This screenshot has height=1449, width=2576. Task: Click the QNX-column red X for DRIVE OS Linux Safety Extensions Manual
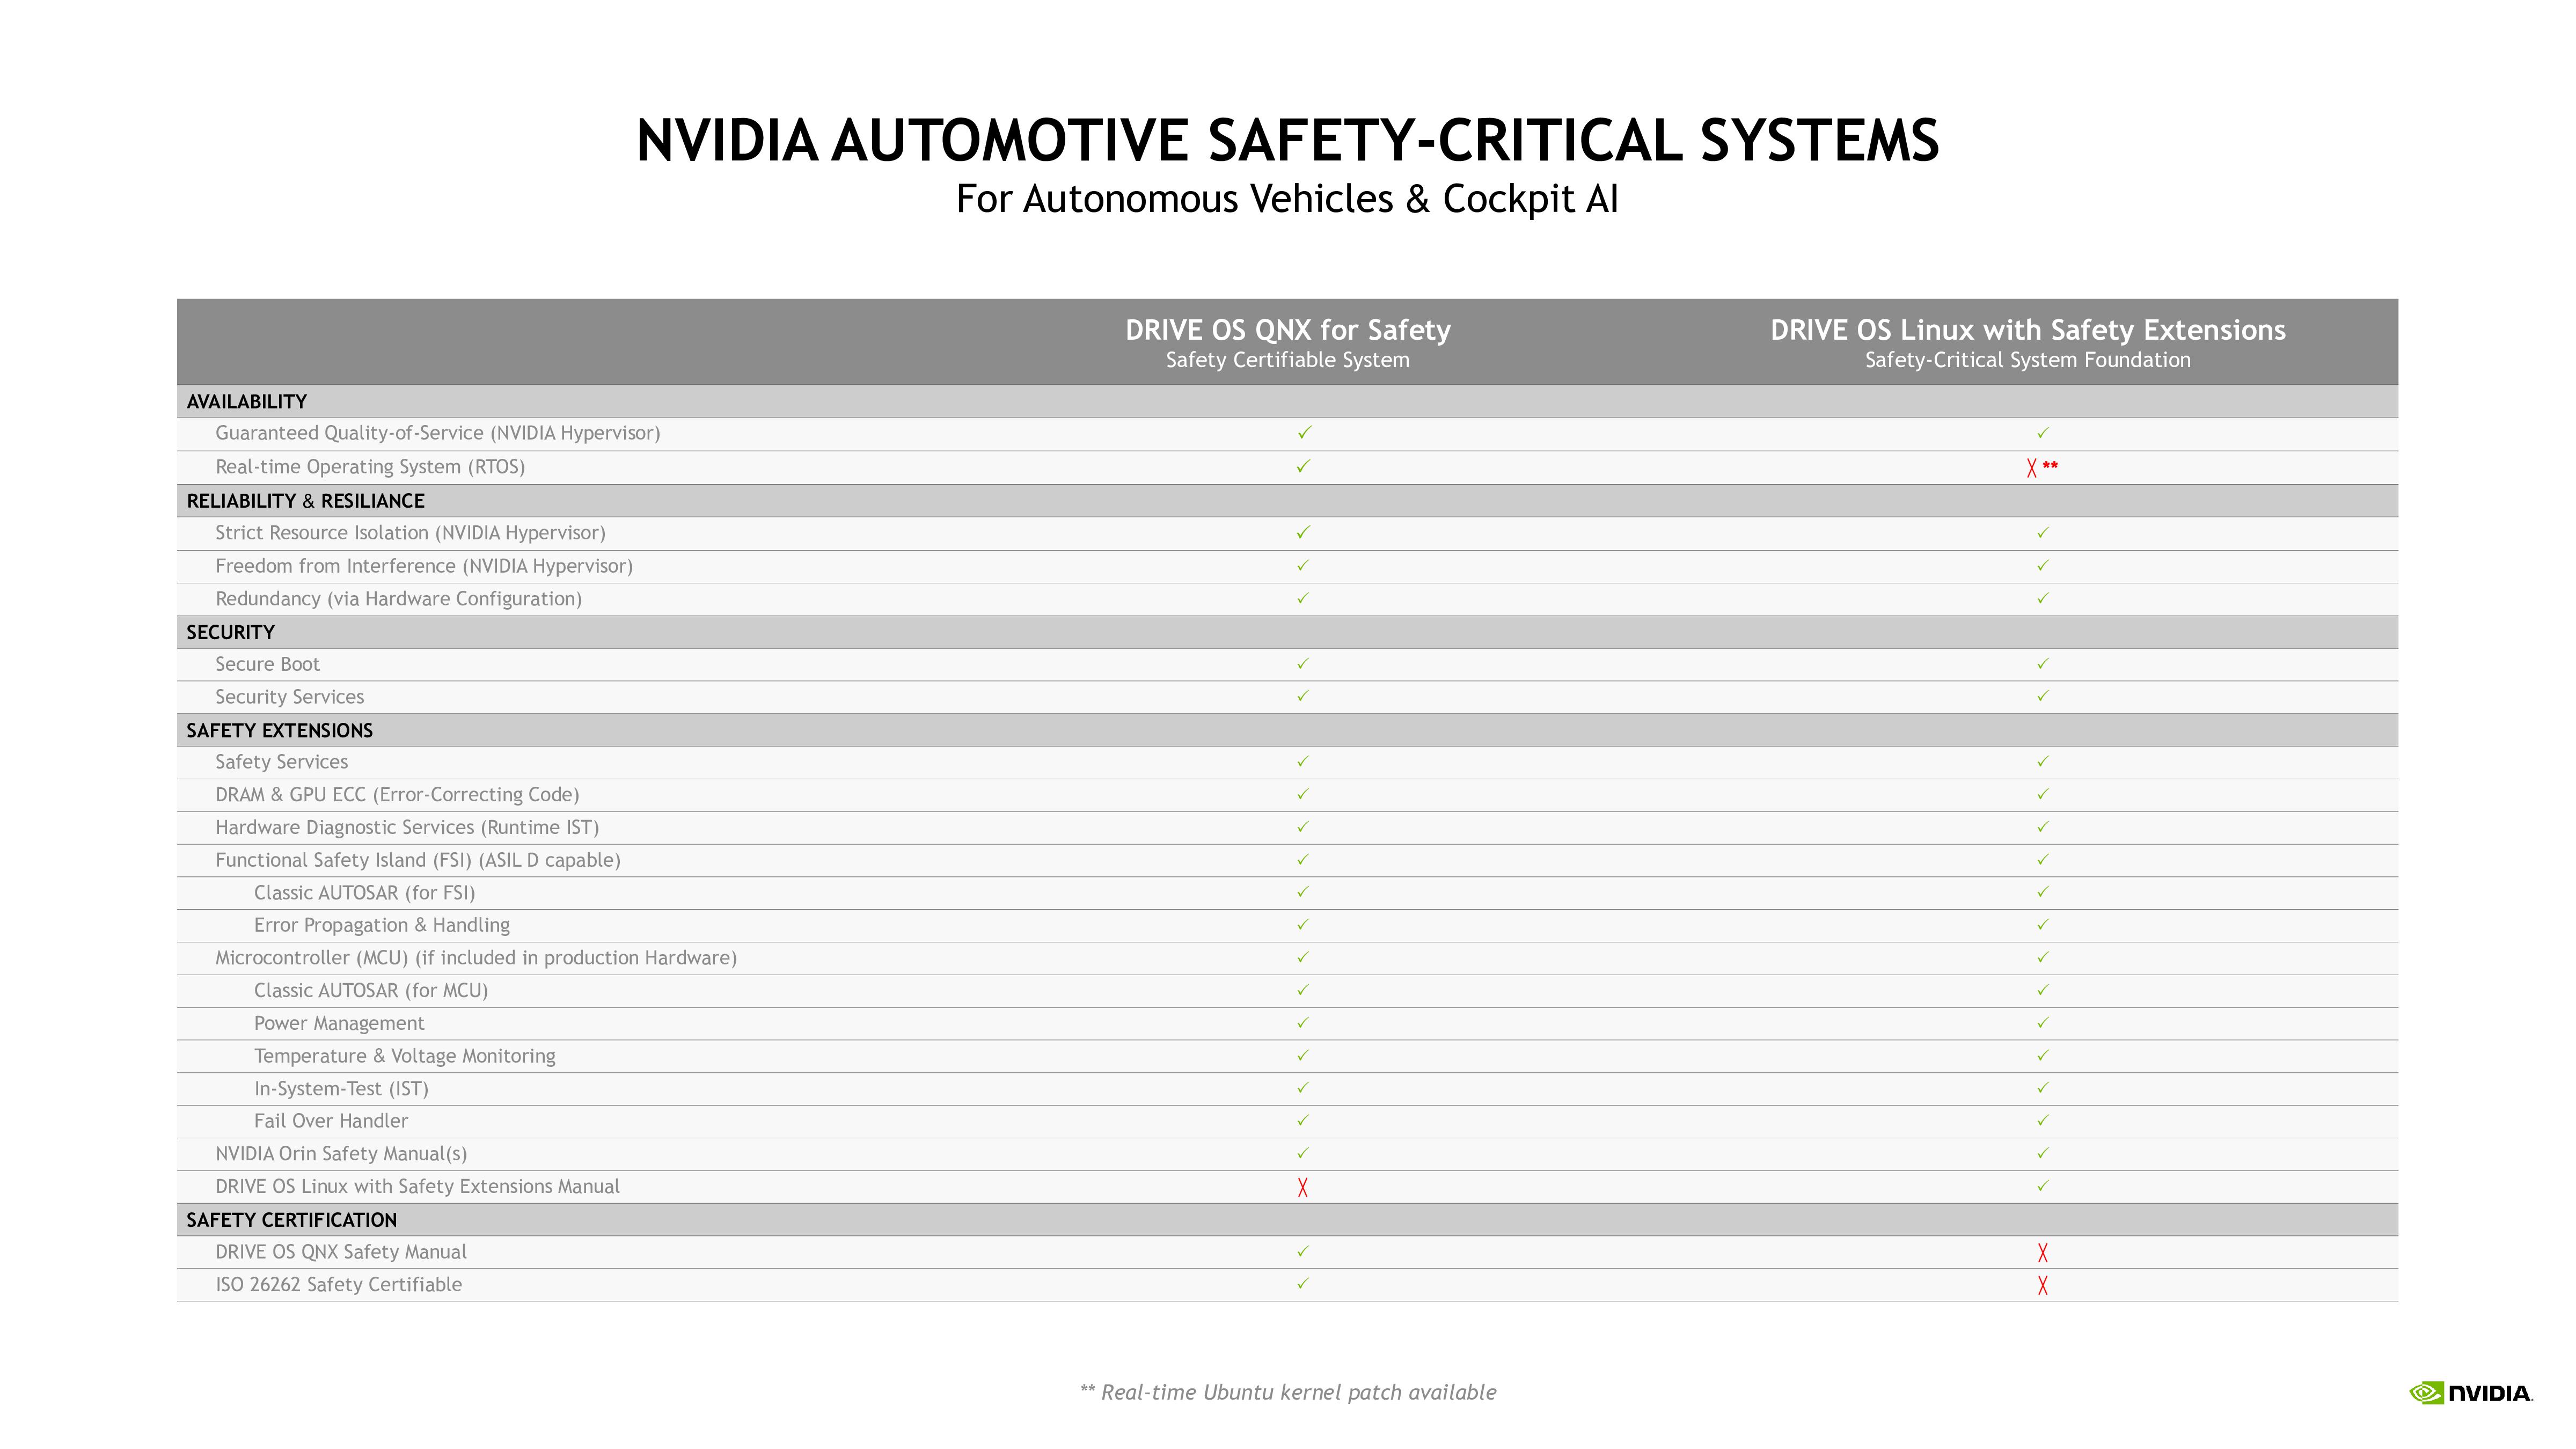(x=1303, y=1187)
